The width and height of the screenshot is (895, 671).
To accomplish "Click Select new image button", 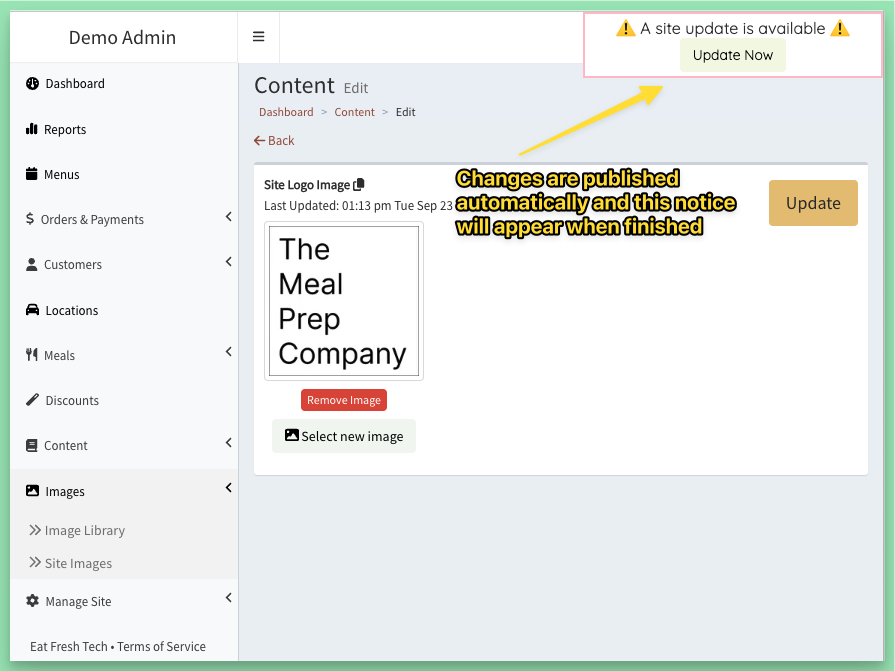I will (x=344, y=436).
